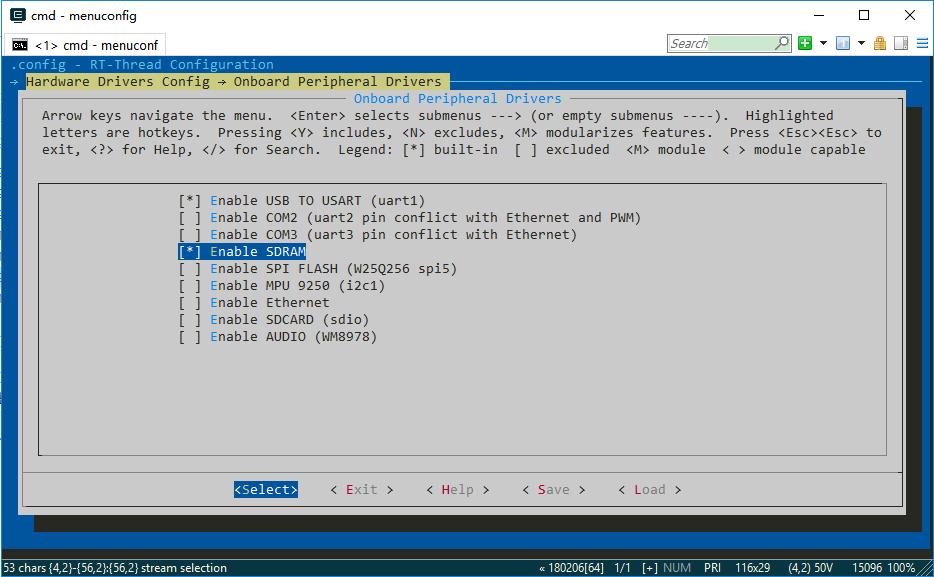Expand the dropdown arrow beside new console
Viewport: 934px width, 577px height.
coord(823,43)
